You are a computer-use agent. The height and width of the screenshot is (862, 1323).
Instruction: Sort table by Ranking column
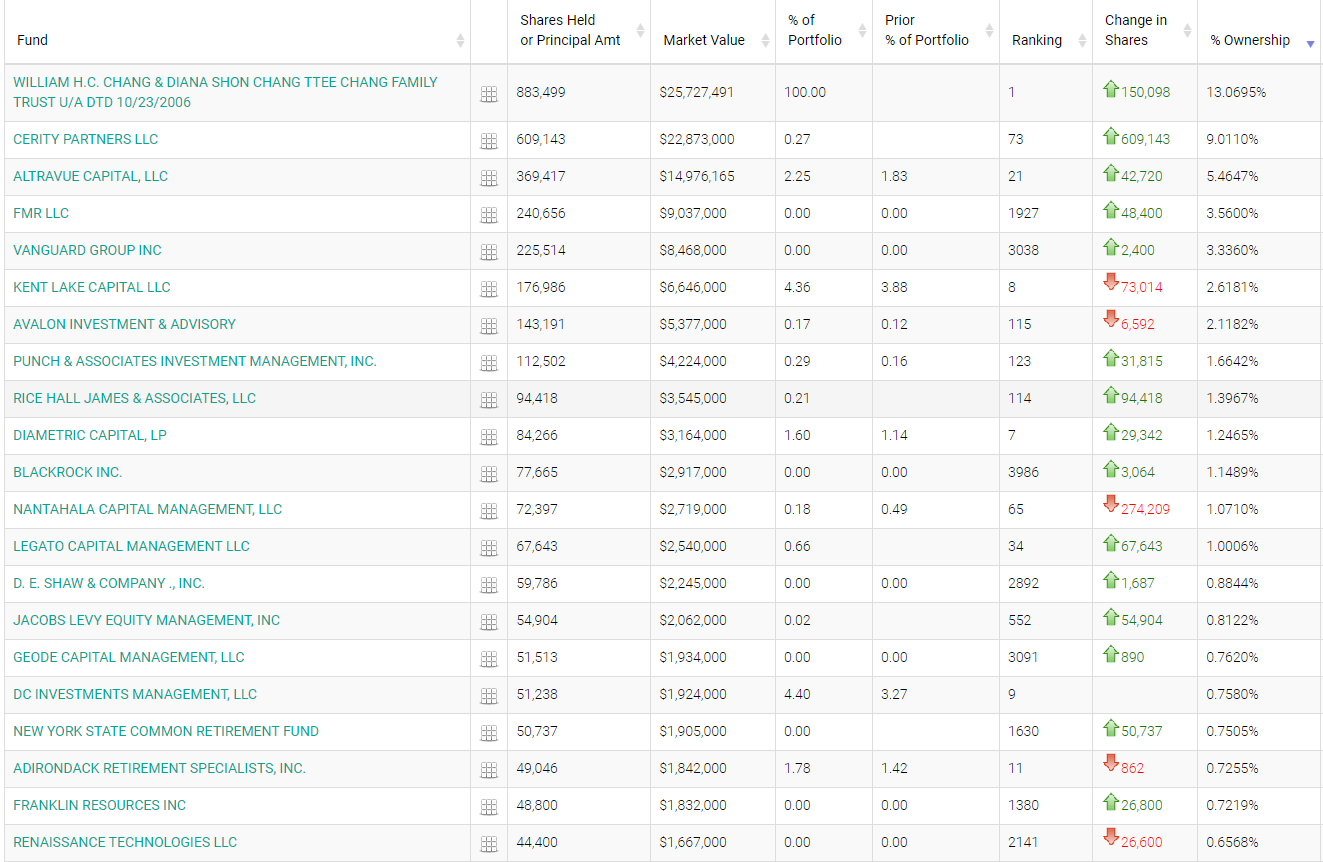click(x=1046, y=32)
